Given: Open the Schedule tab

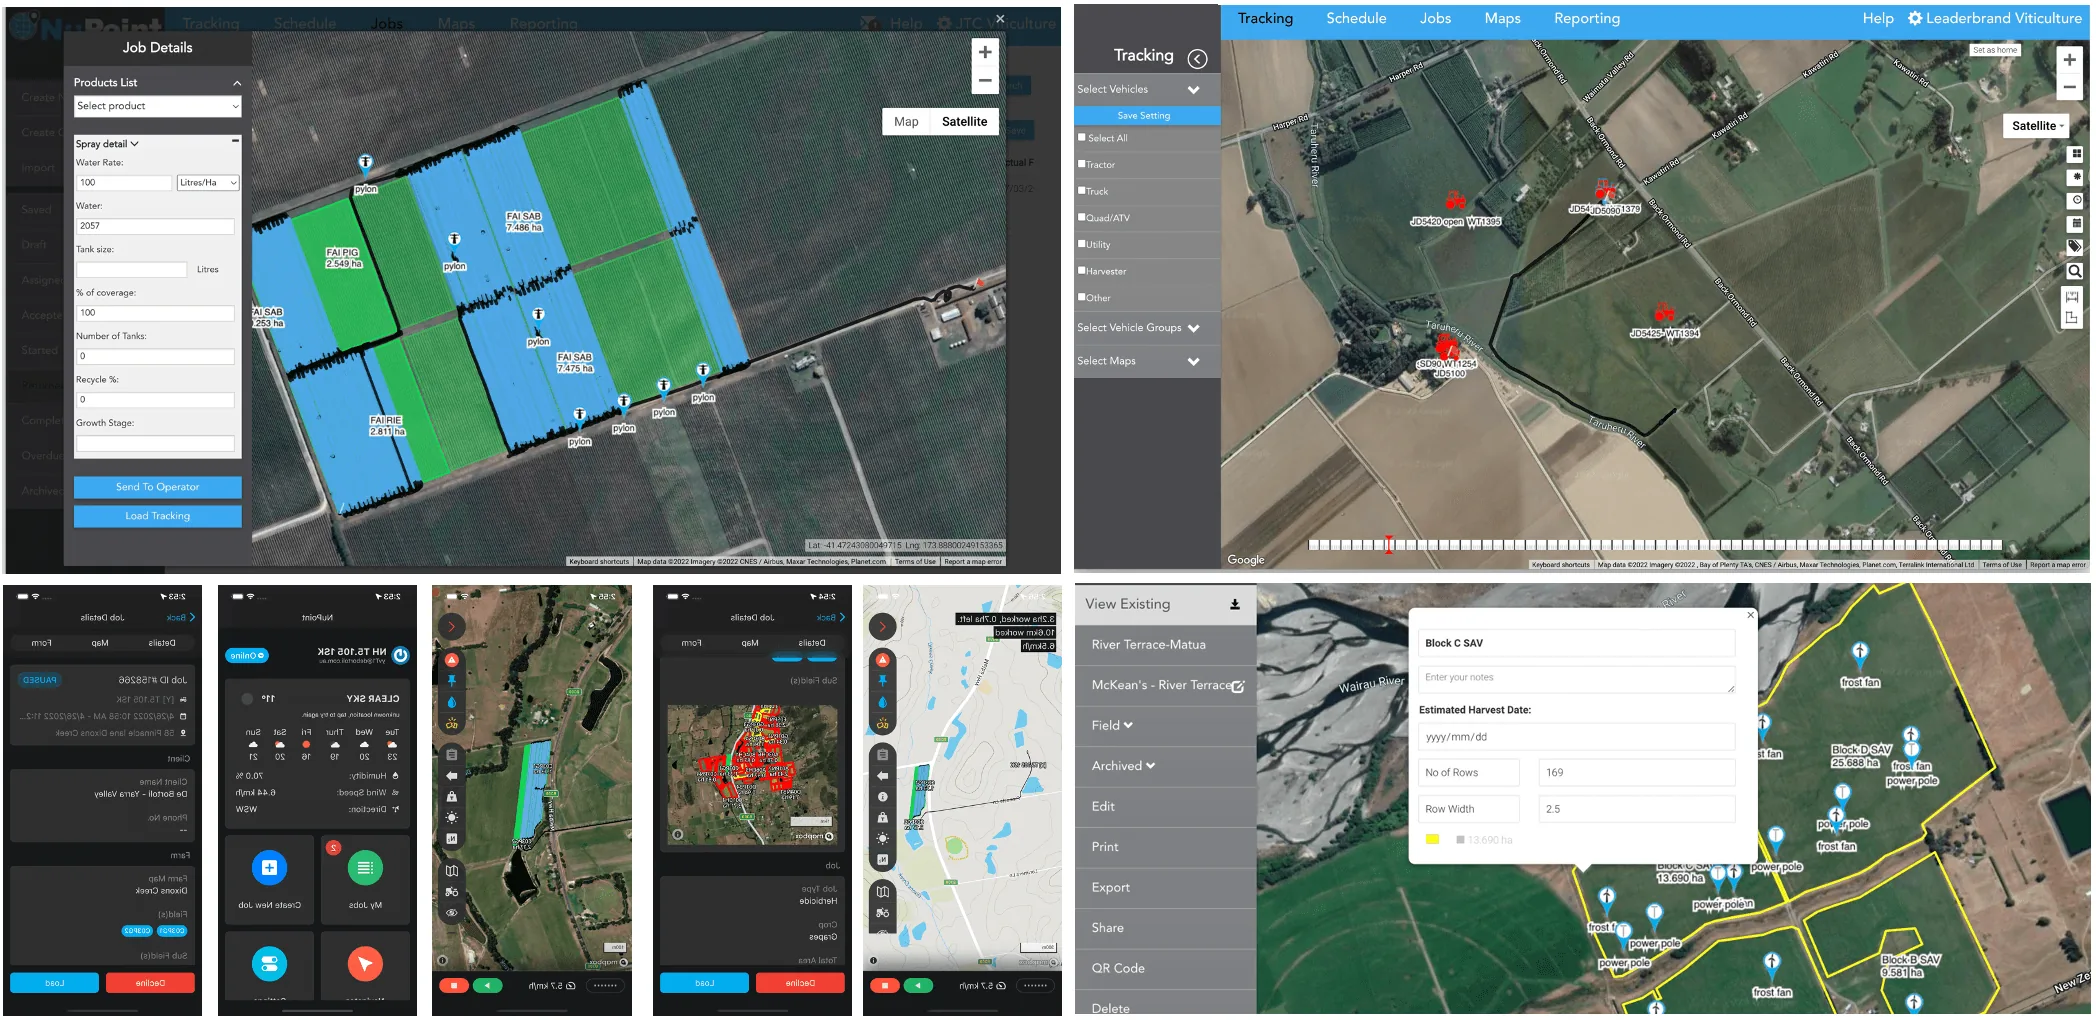Looking at the screenshot, I should coord(1356,19).
